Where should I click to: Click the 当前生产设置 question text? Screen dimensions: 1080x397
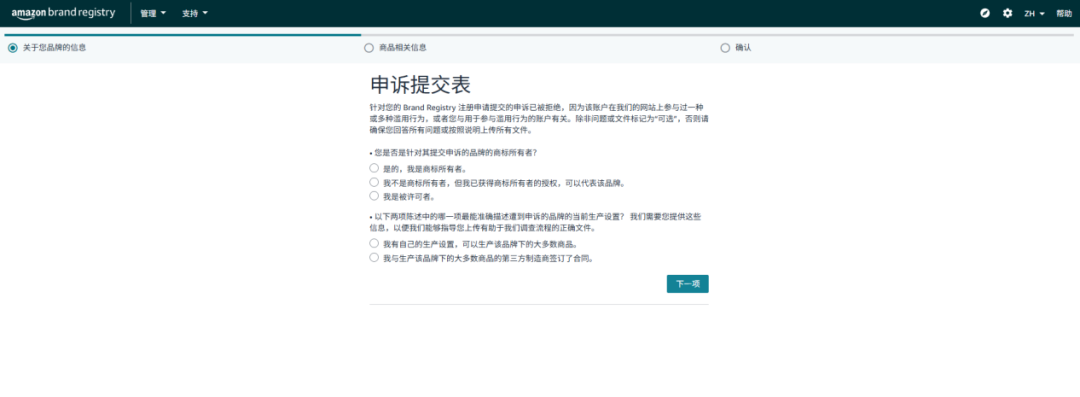[x=535, y=222]
